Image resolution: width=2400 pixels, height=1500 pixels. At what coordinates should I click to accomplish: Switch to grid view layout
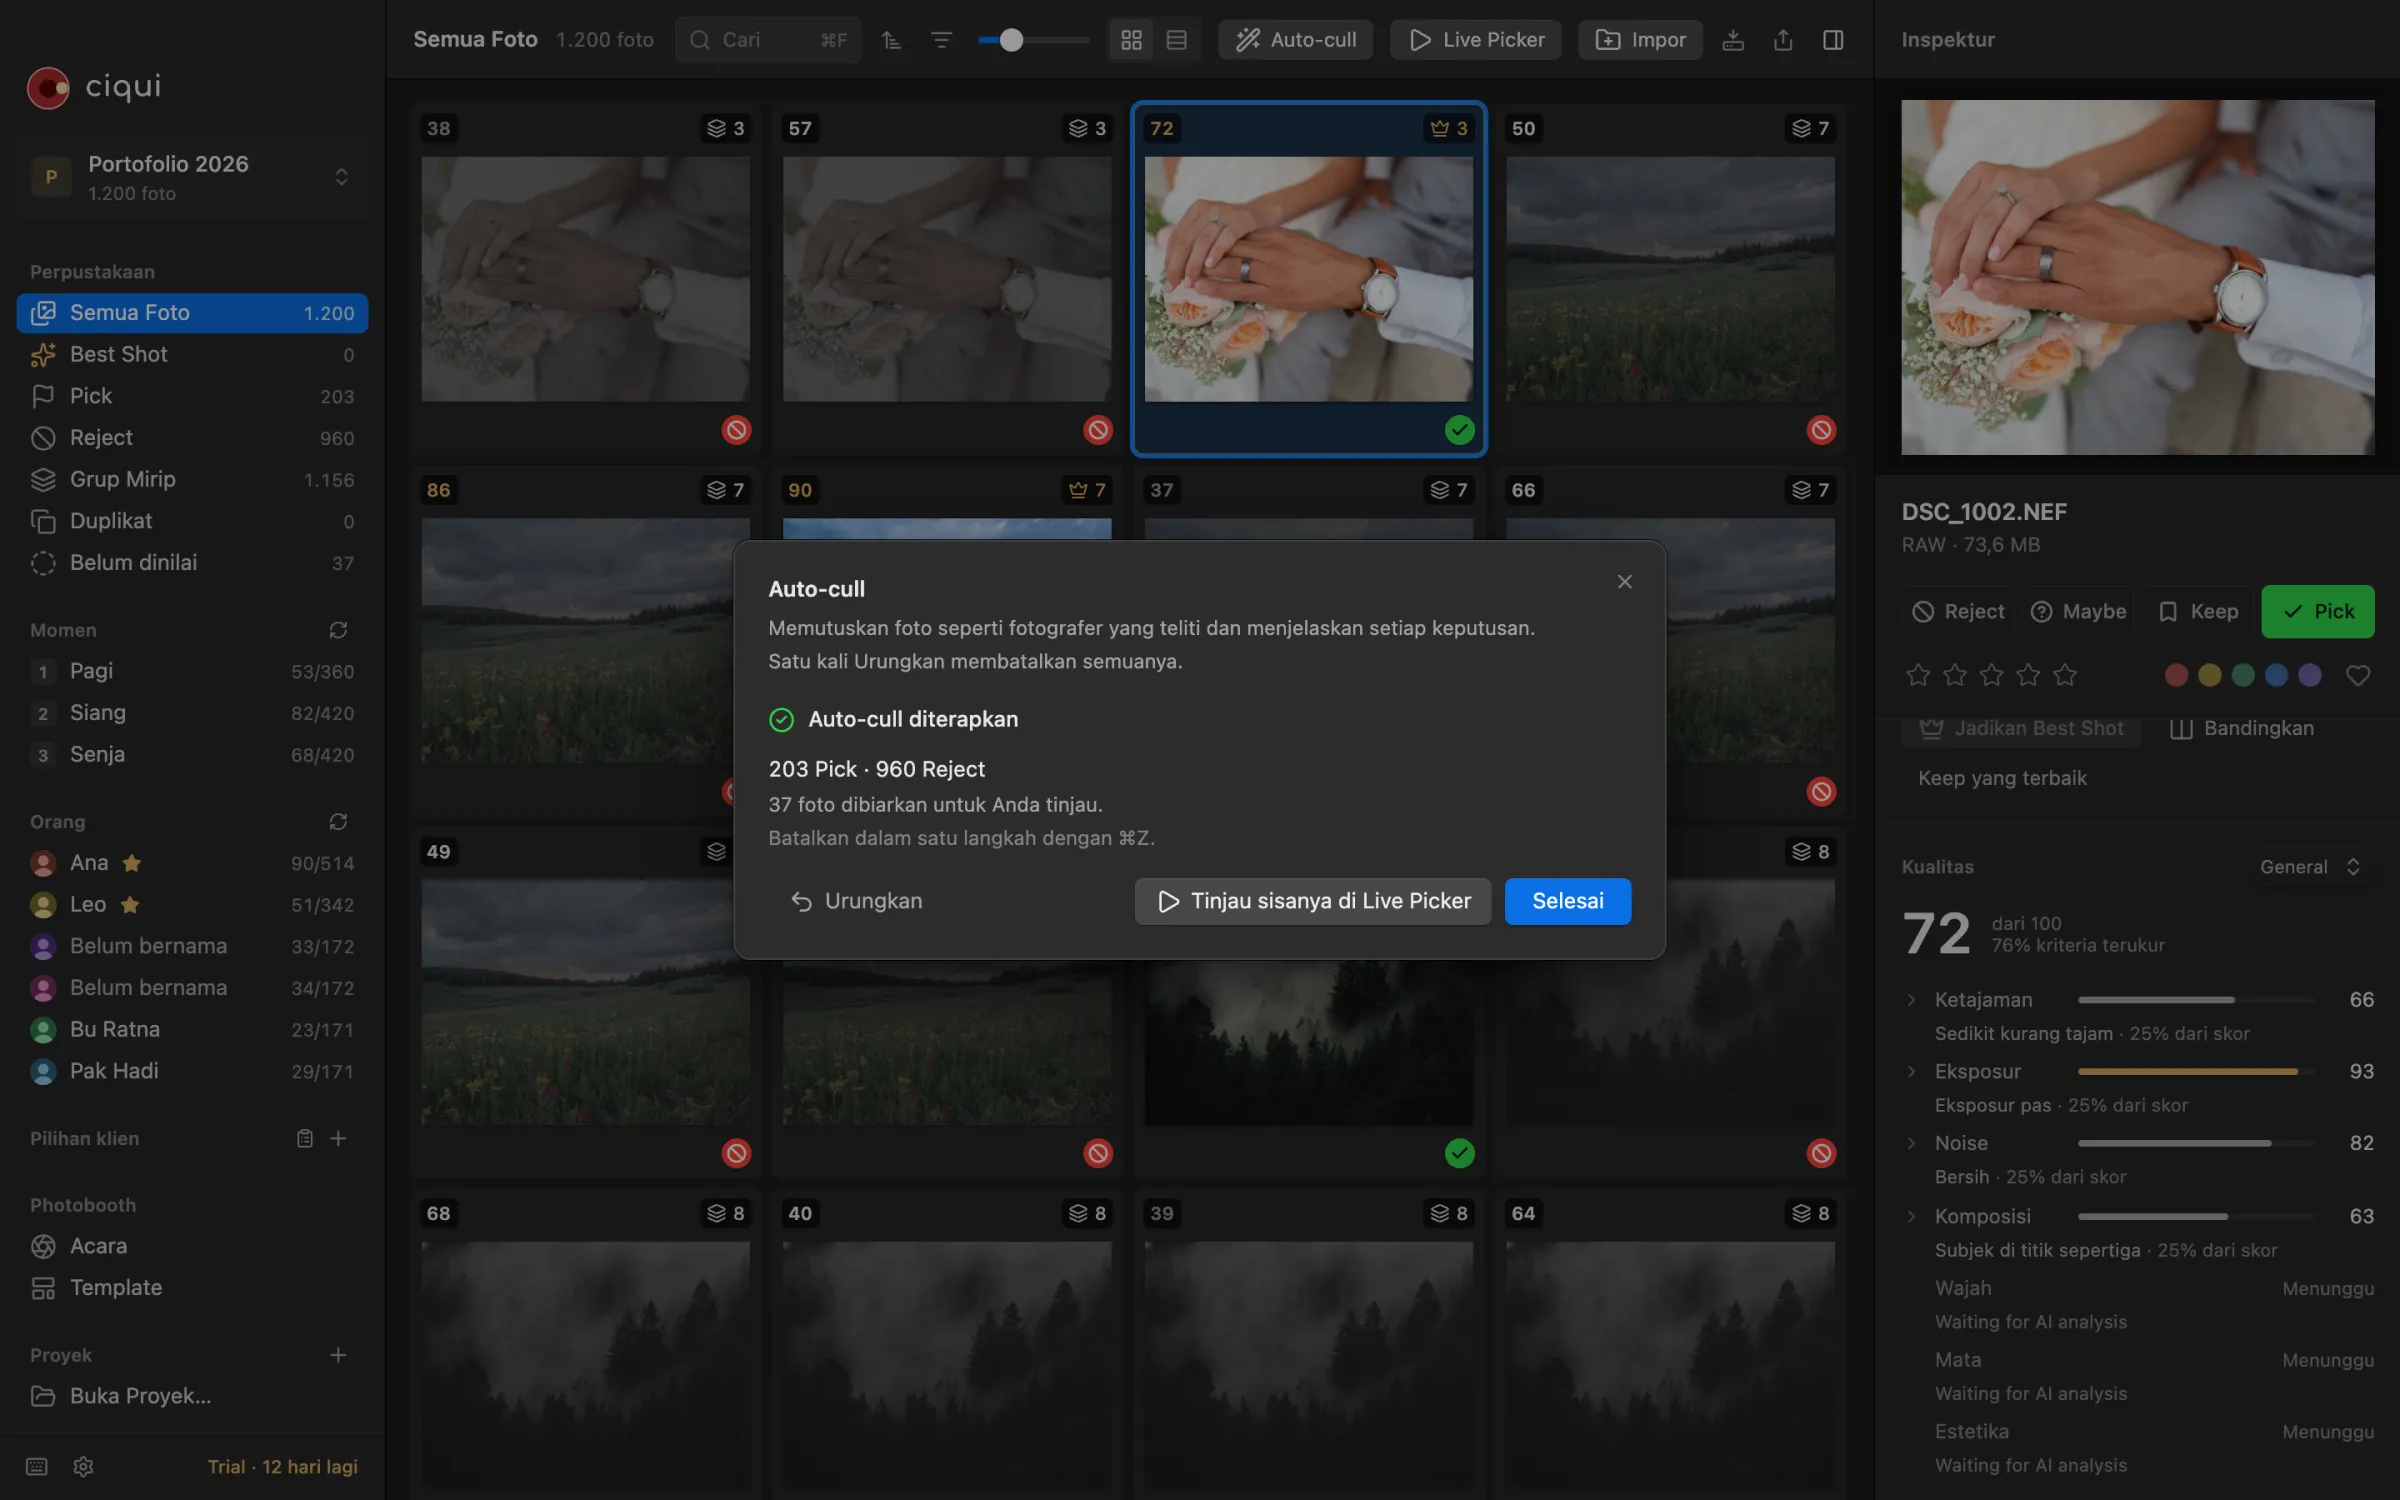point(1131,40)
